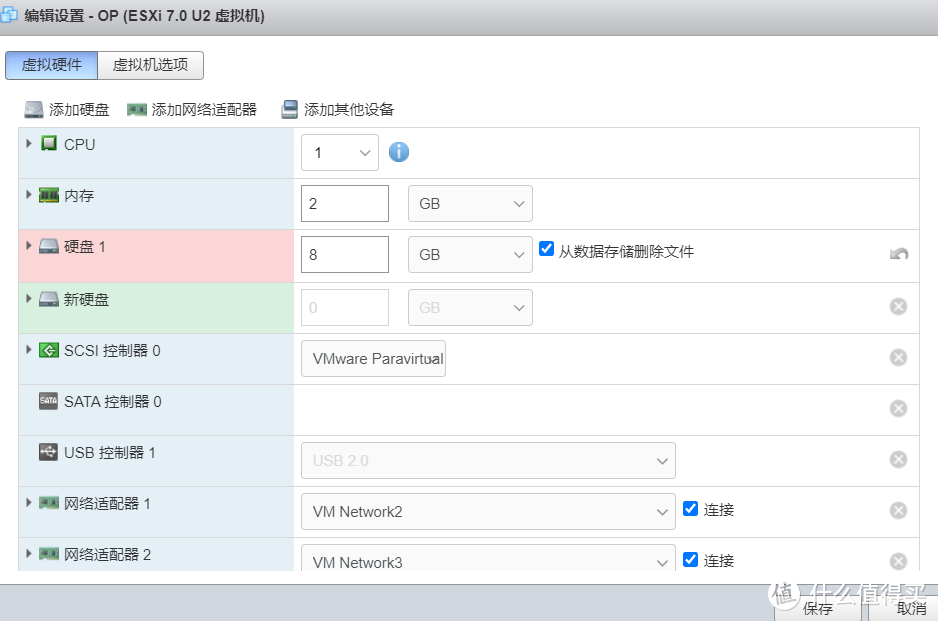Expand Hard disk 1 details
The width and height of the screenshot is (938, 621).
click(29, 245)
